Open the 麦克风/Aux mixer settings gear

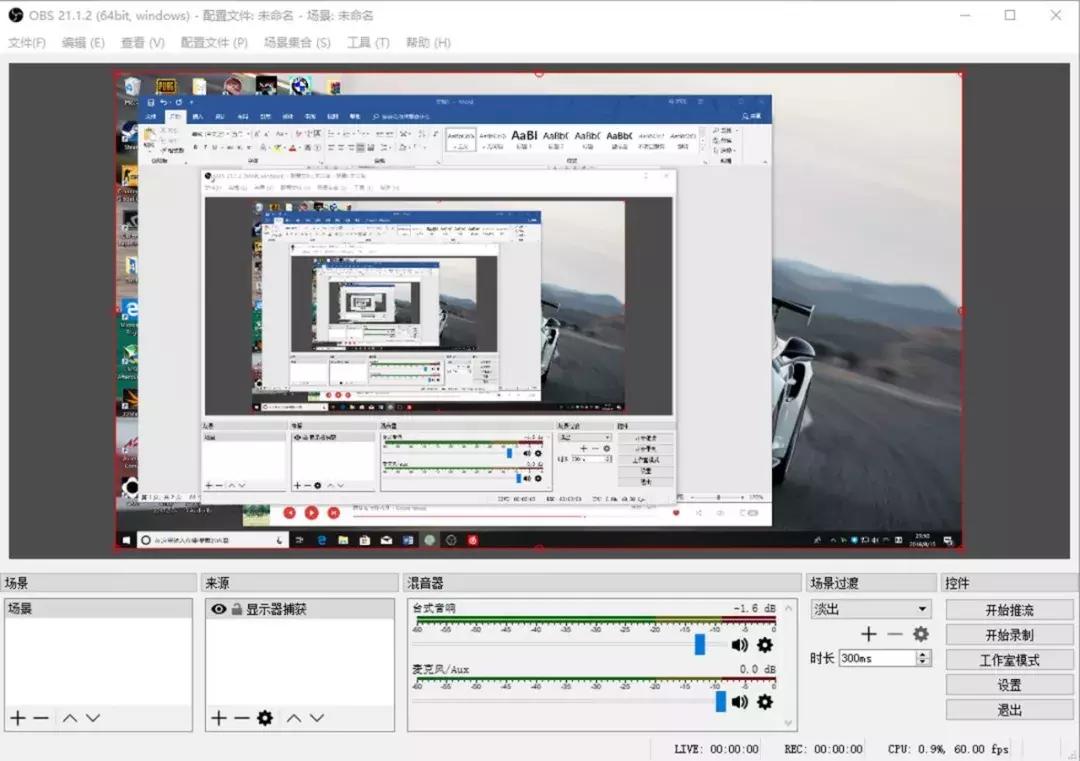[x=764, y=702]
